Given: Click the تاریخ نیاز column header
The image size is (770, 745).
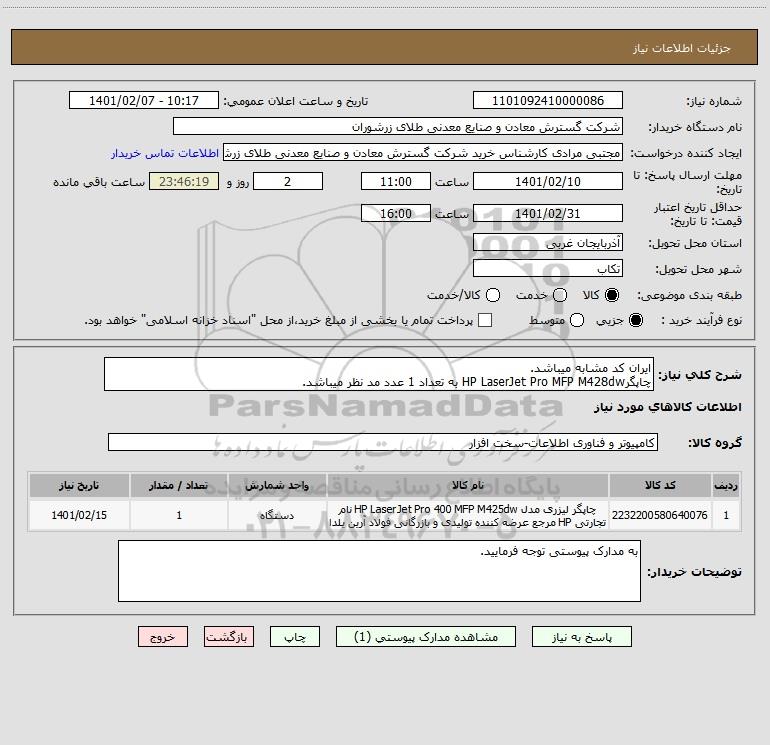Looking at the screenshot, I should tap(79, 486).
